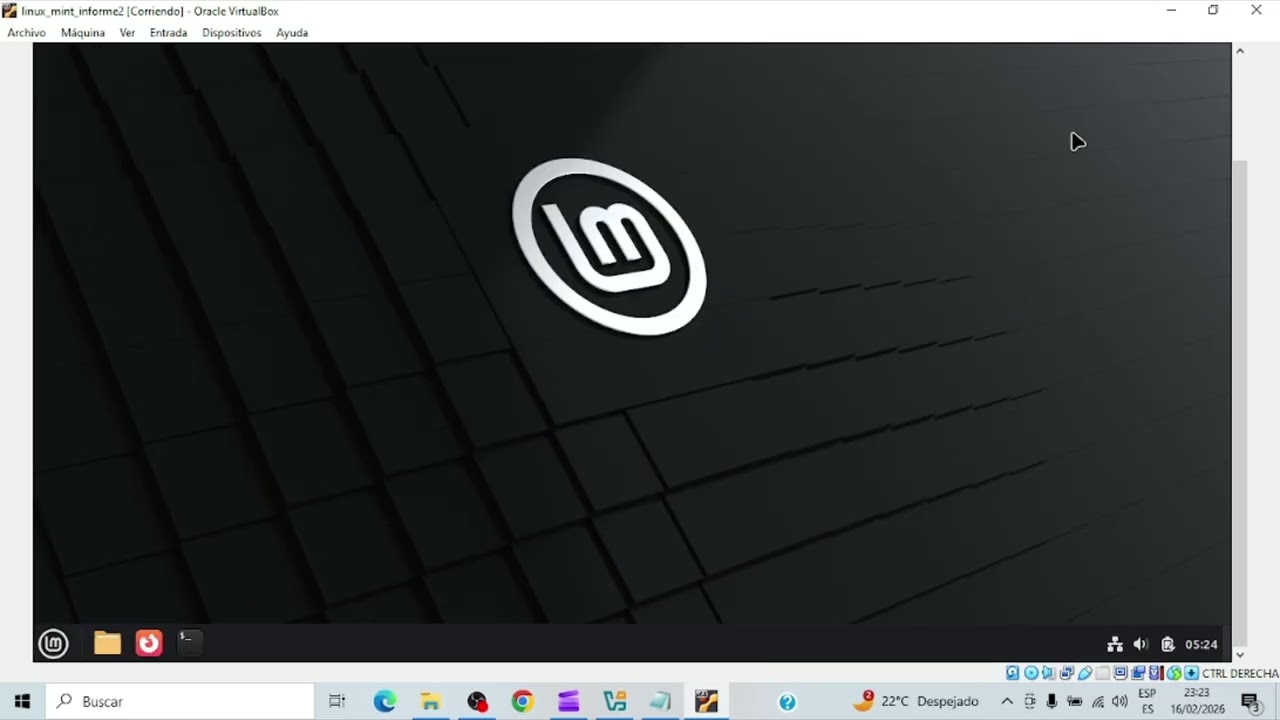Click VirtualBox hard disk activity indicator
The height and width of the screenshot is (720, 1280).
tap(1012, 673)
